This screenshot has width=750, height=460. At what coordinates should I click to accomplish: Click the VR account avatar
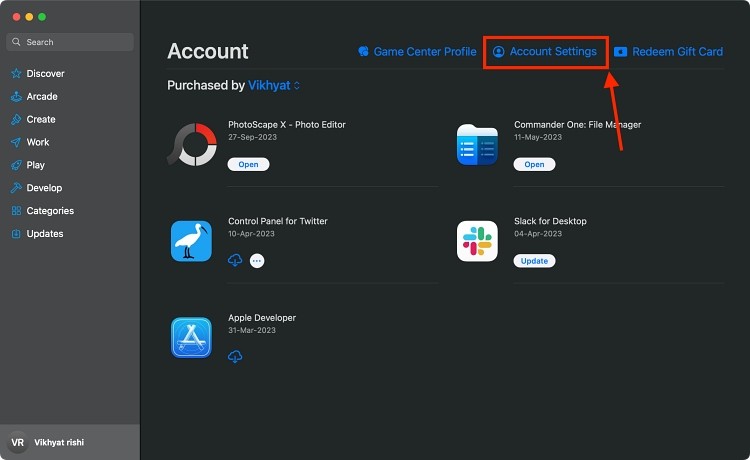(18, 442)
